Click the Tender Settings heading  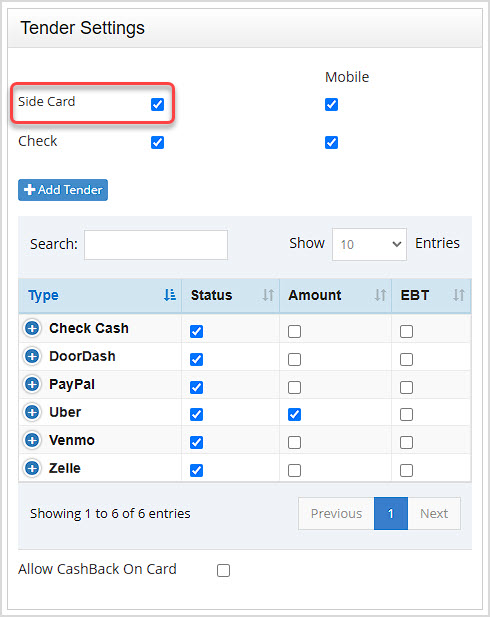point(83,28)
